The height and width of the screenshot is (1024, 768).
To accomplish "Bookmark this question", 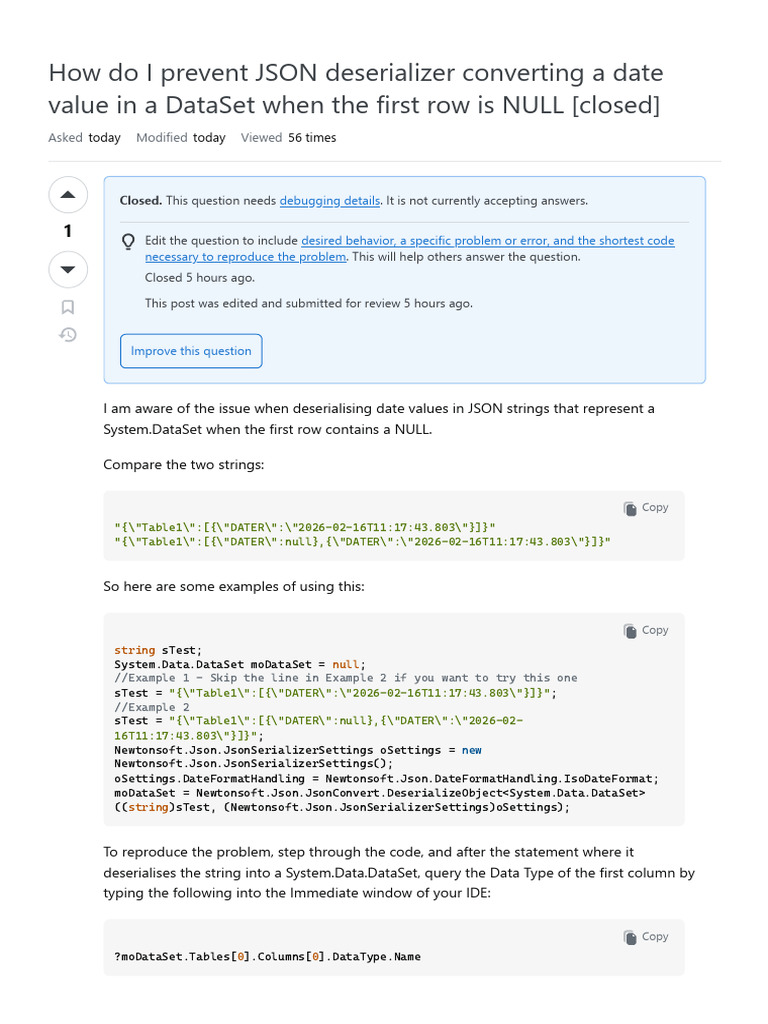I will [x=67, y=307].
